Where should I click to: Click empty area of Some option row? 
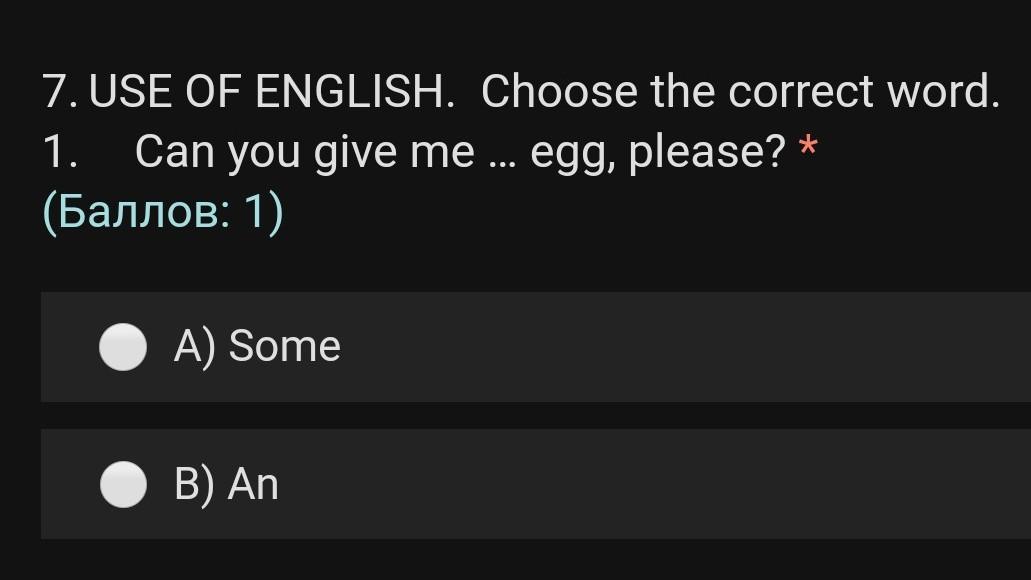(x=680, y=347)
